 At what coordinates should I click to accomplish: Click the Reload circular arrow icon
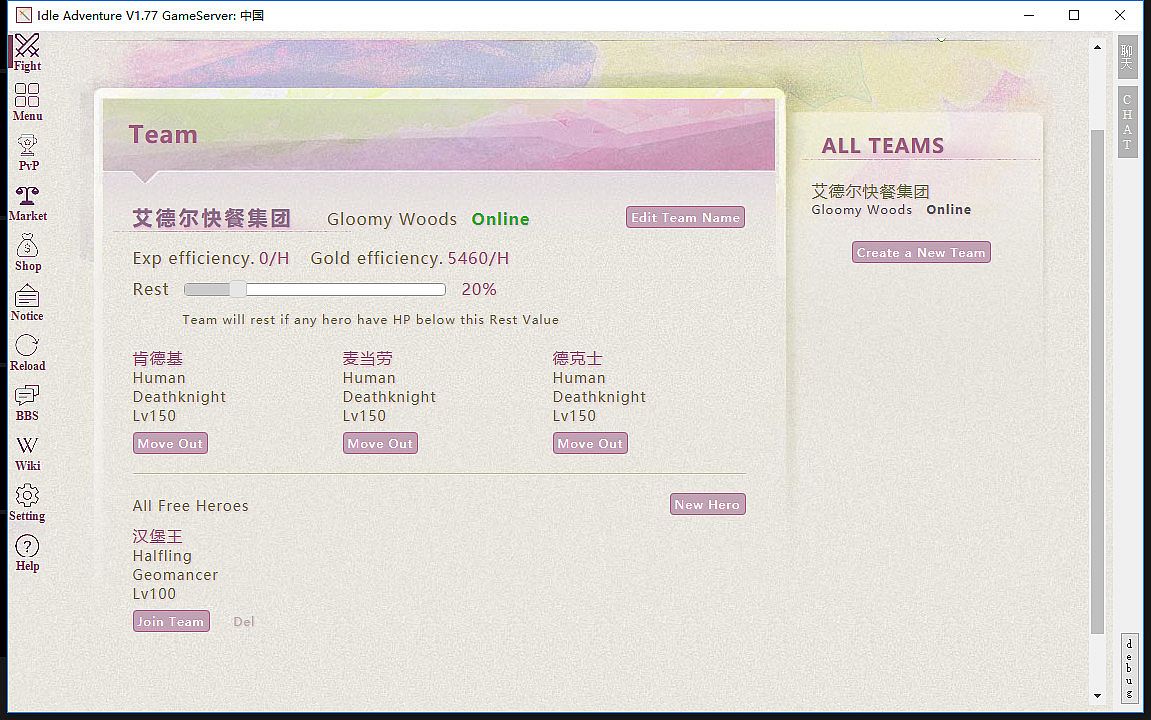tap(27, 353)
